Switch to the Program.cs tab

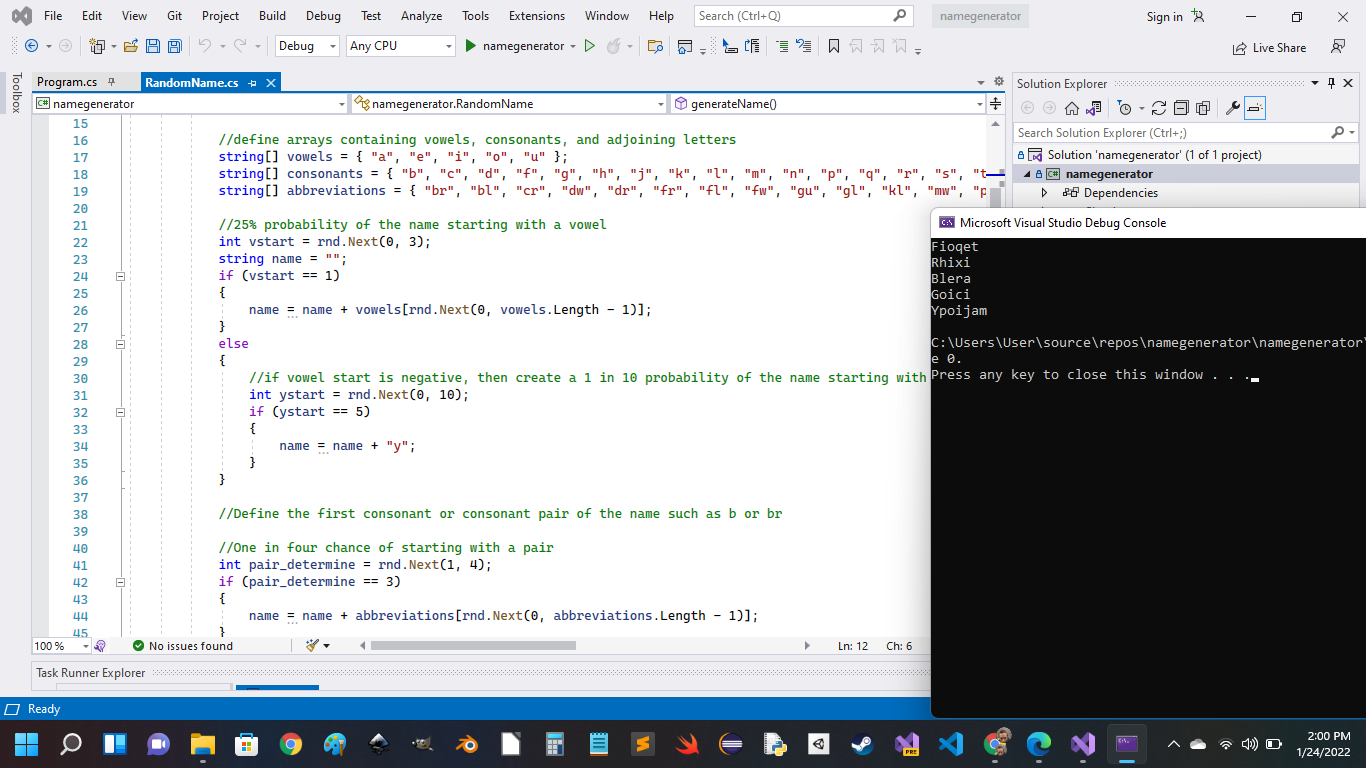click(x=67, y=83)
